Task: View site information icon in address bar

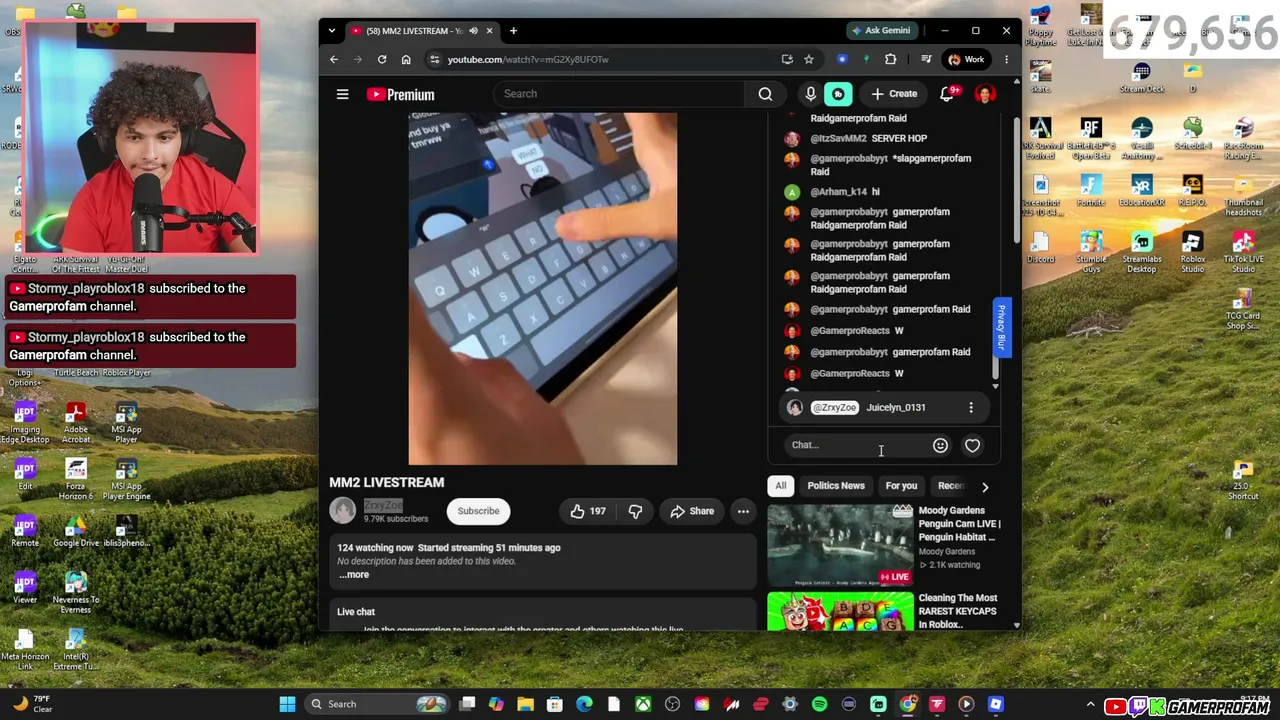Action: (x=434, y=59)
